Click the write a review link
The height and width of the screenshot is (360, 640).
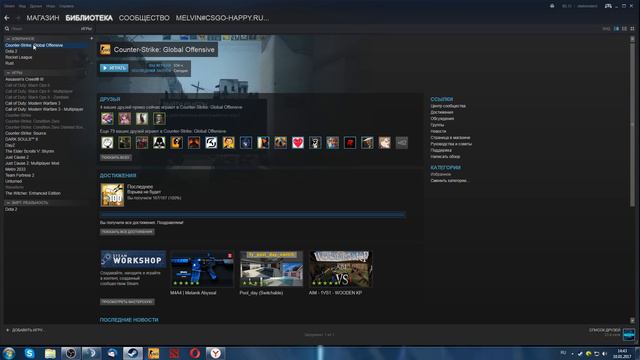[445, 157]
